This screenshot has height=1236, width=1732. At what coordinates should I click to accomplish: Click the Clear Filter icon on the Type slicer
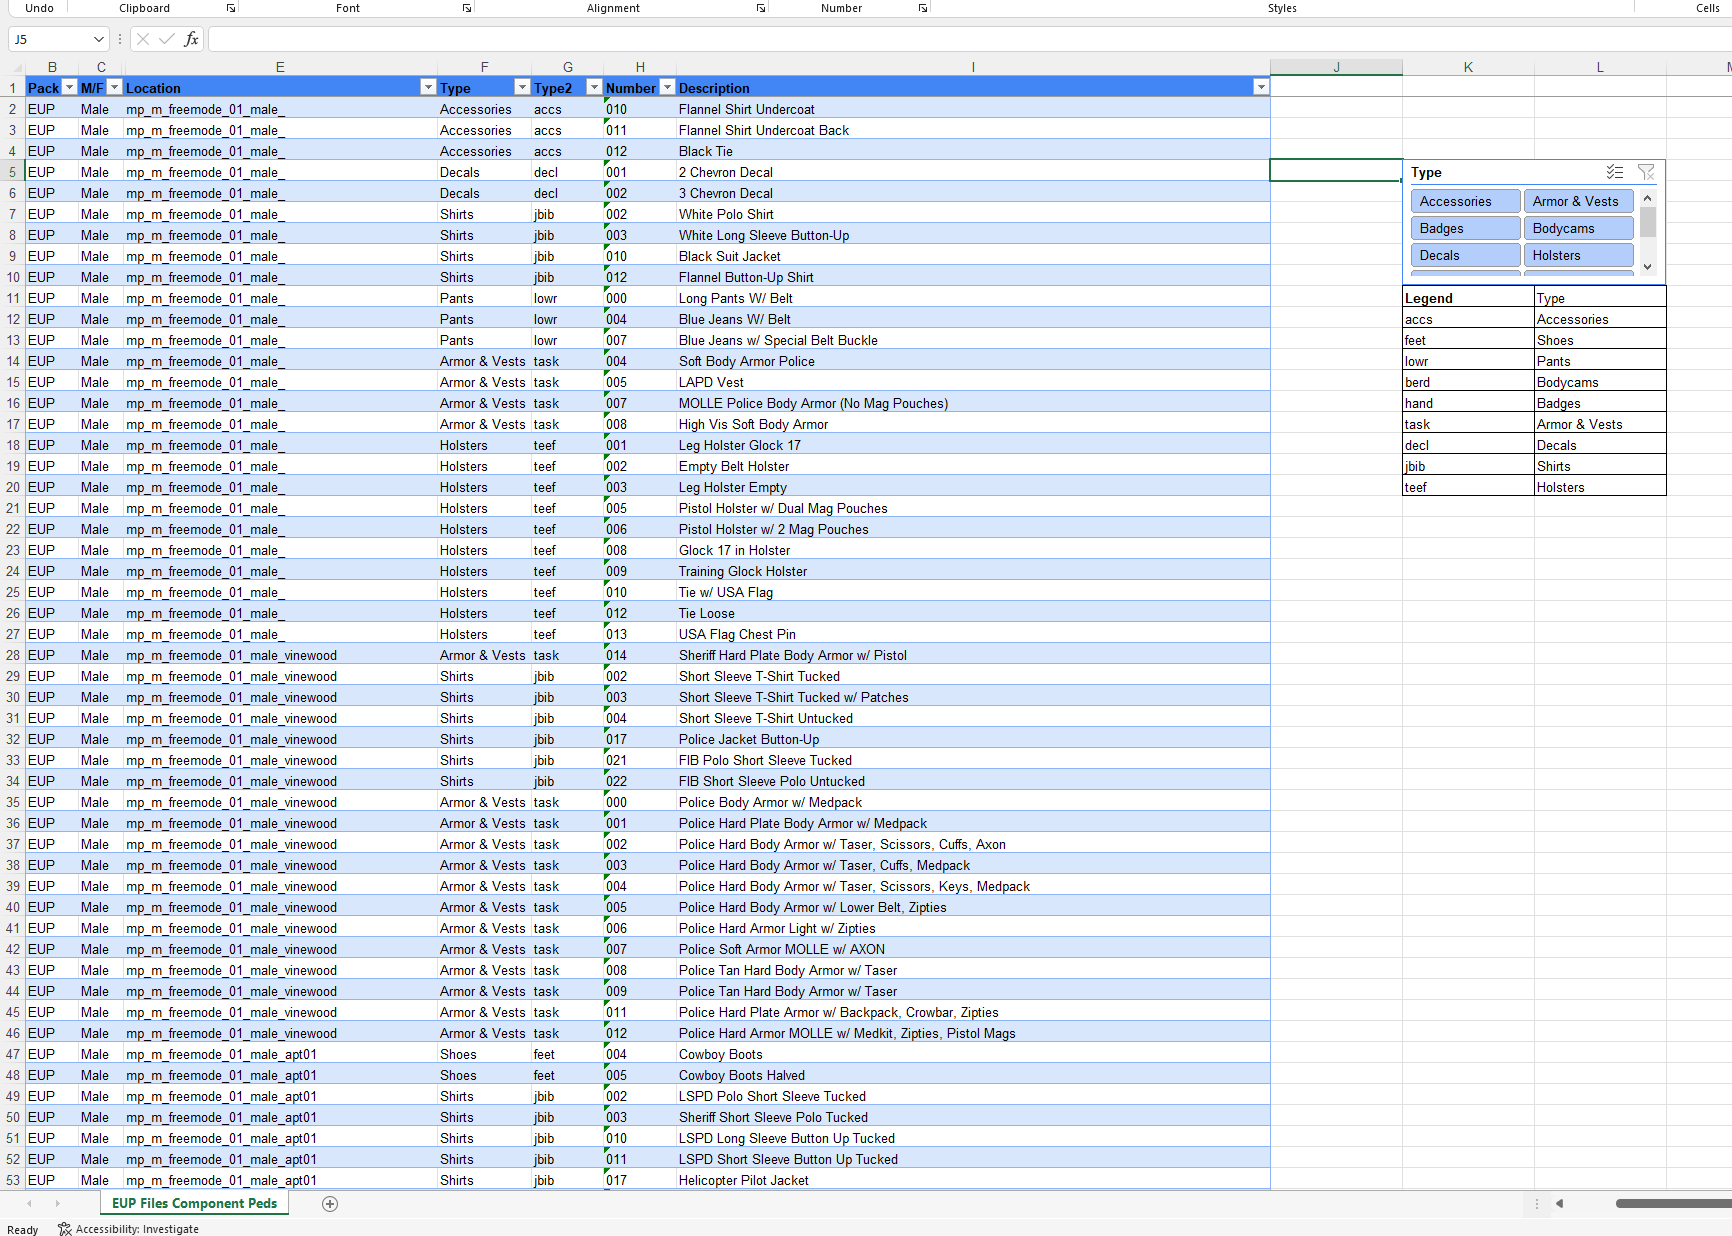pos(1645,172)
